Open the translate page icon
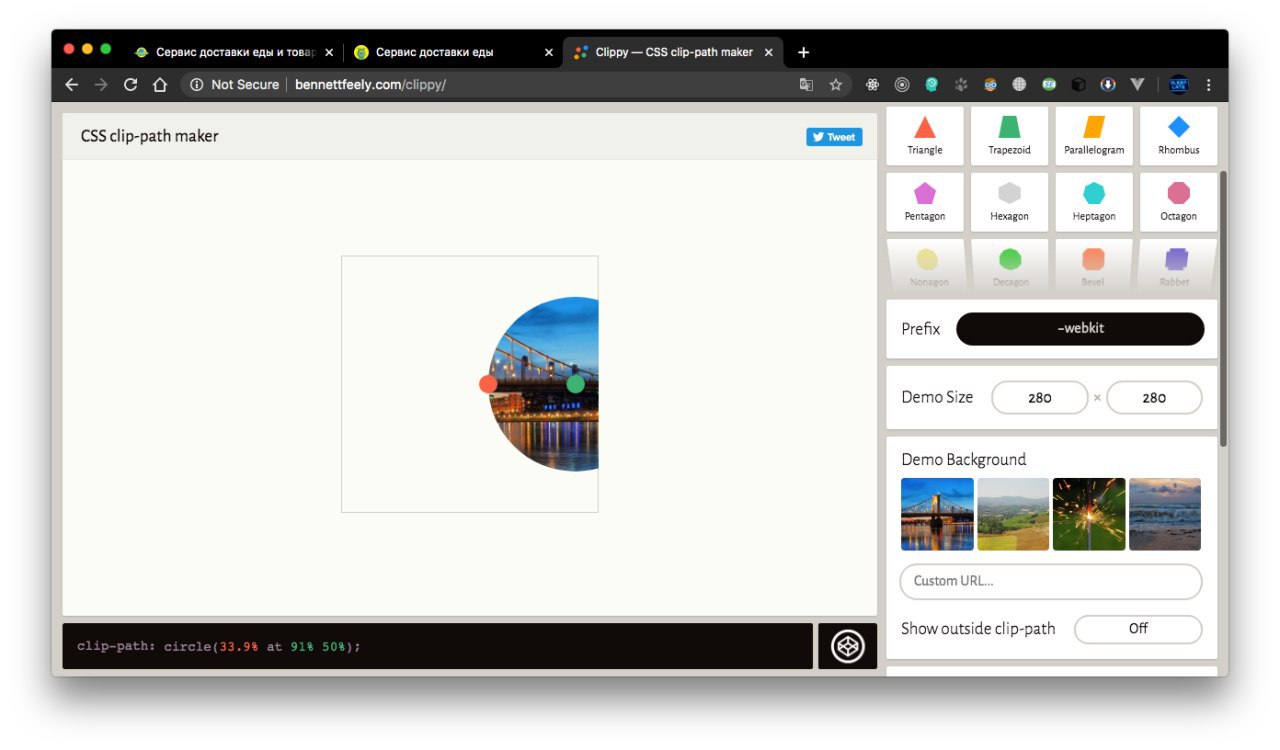This screenshot has width=1280, height=750. click(806, 85)
